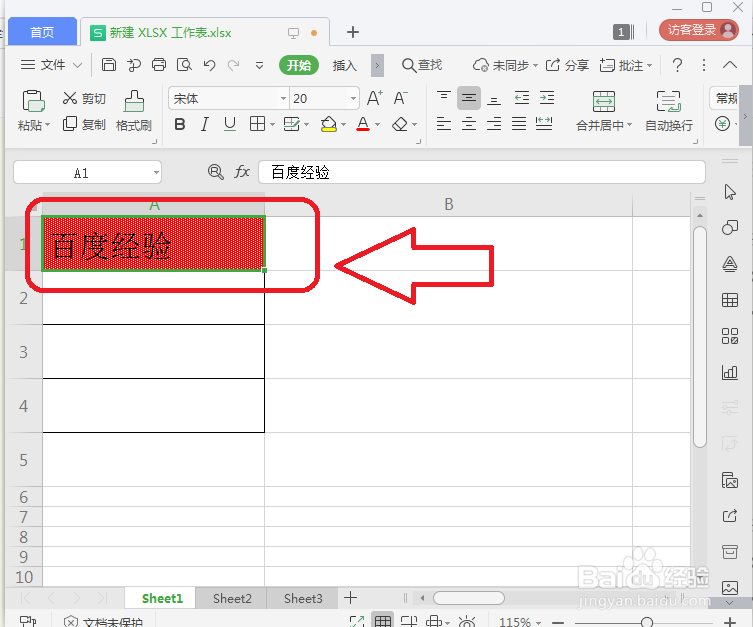Click the Save icon in quick toolbar
The height and width of the screenshot is (627, 753).
109,64
